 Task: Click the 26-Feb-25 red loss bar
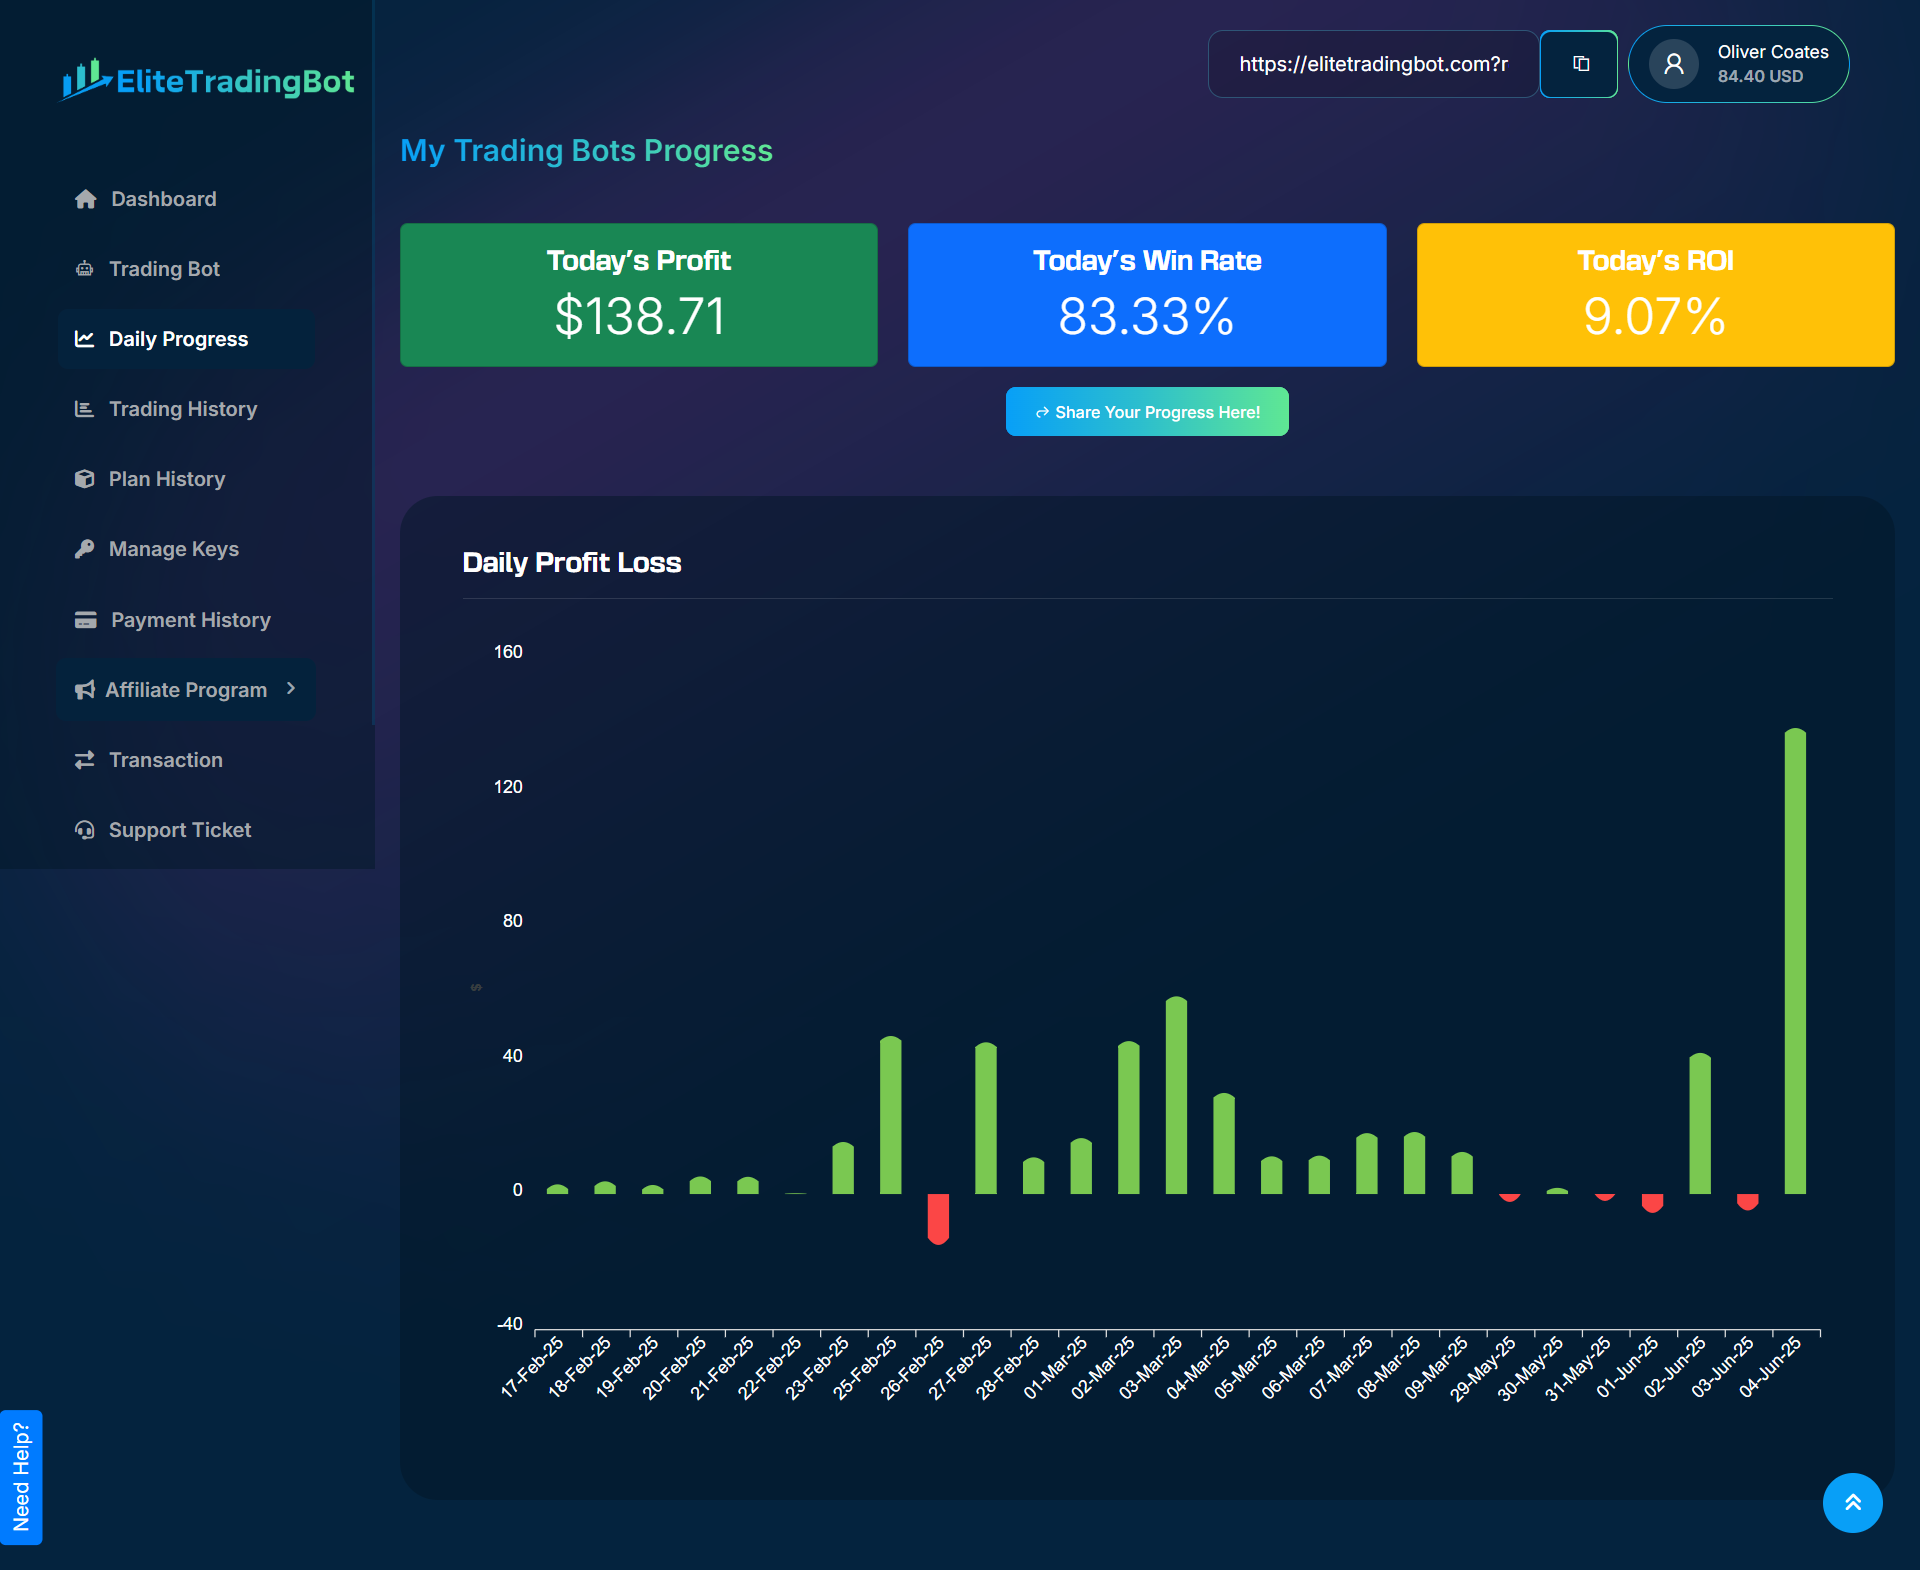pos(938,1217)
